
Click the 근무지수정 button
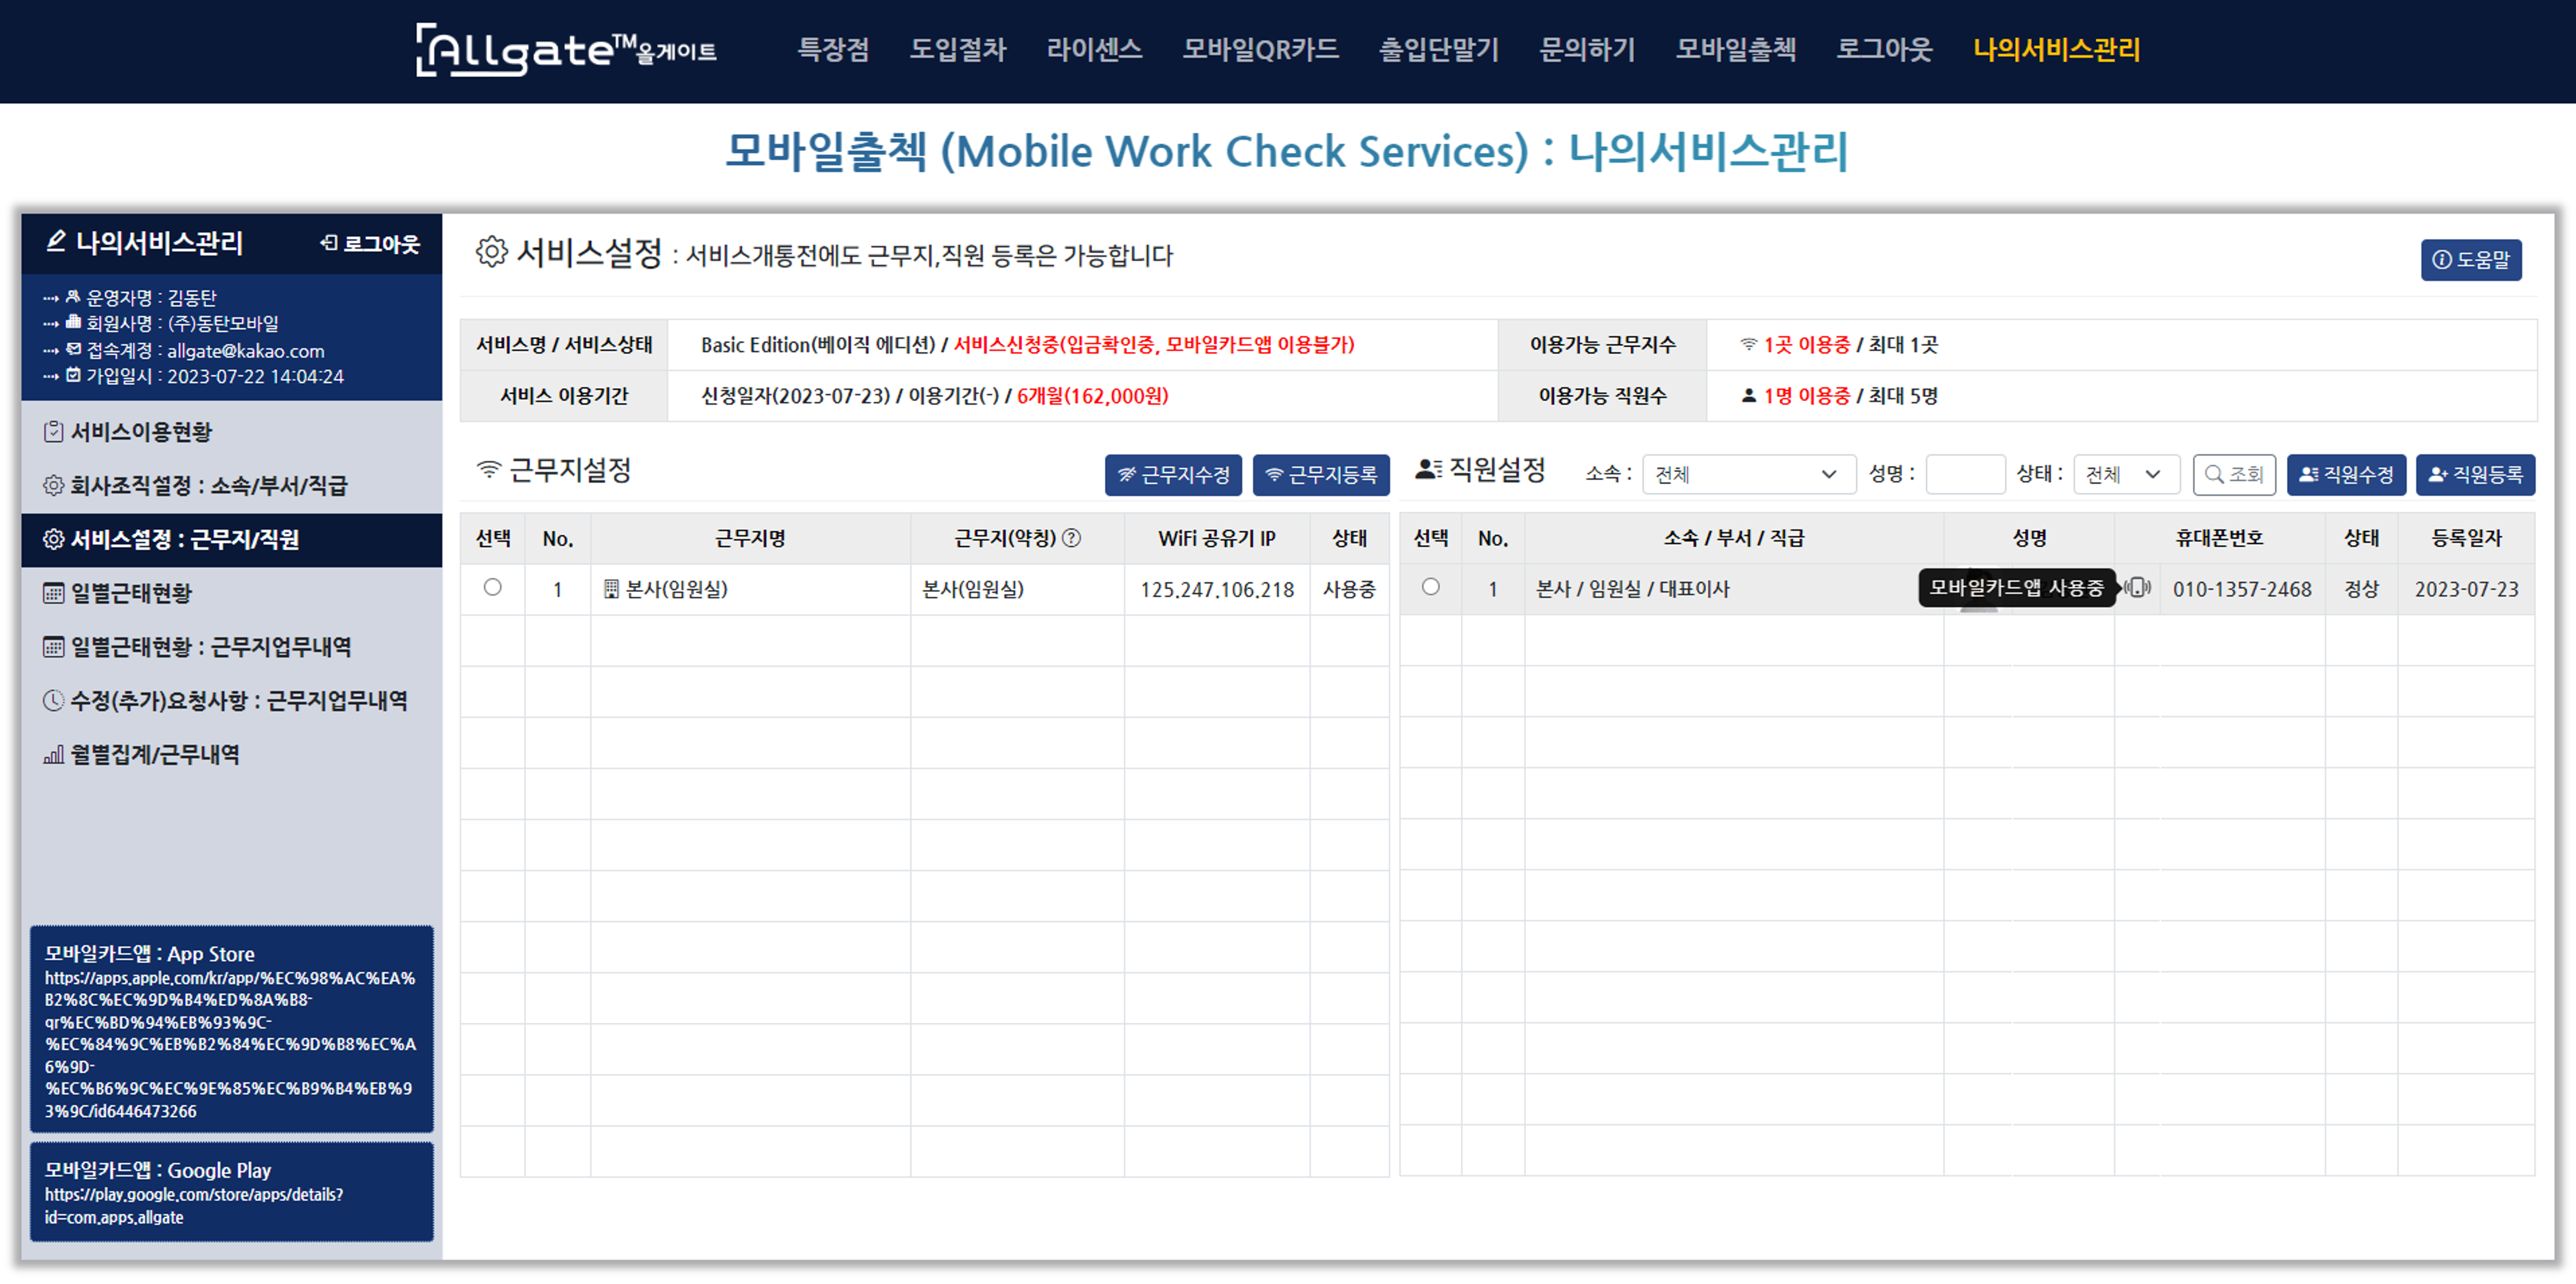tap(1173, 475)
